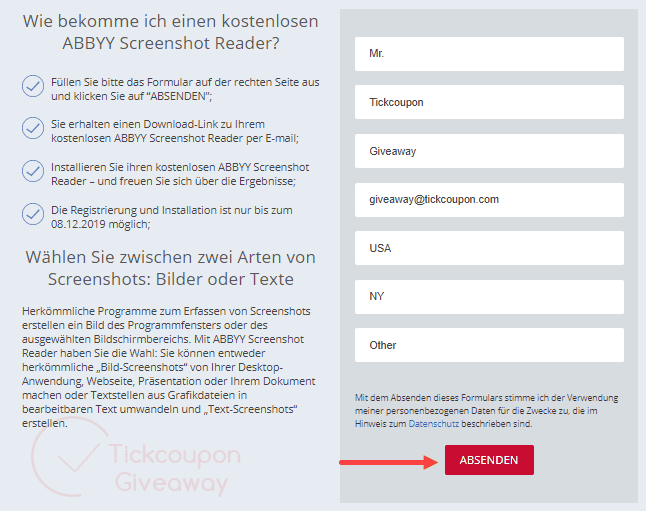Click checkmark icon beside 'Die Registrierung und Installation'

[x=33, y=214]
